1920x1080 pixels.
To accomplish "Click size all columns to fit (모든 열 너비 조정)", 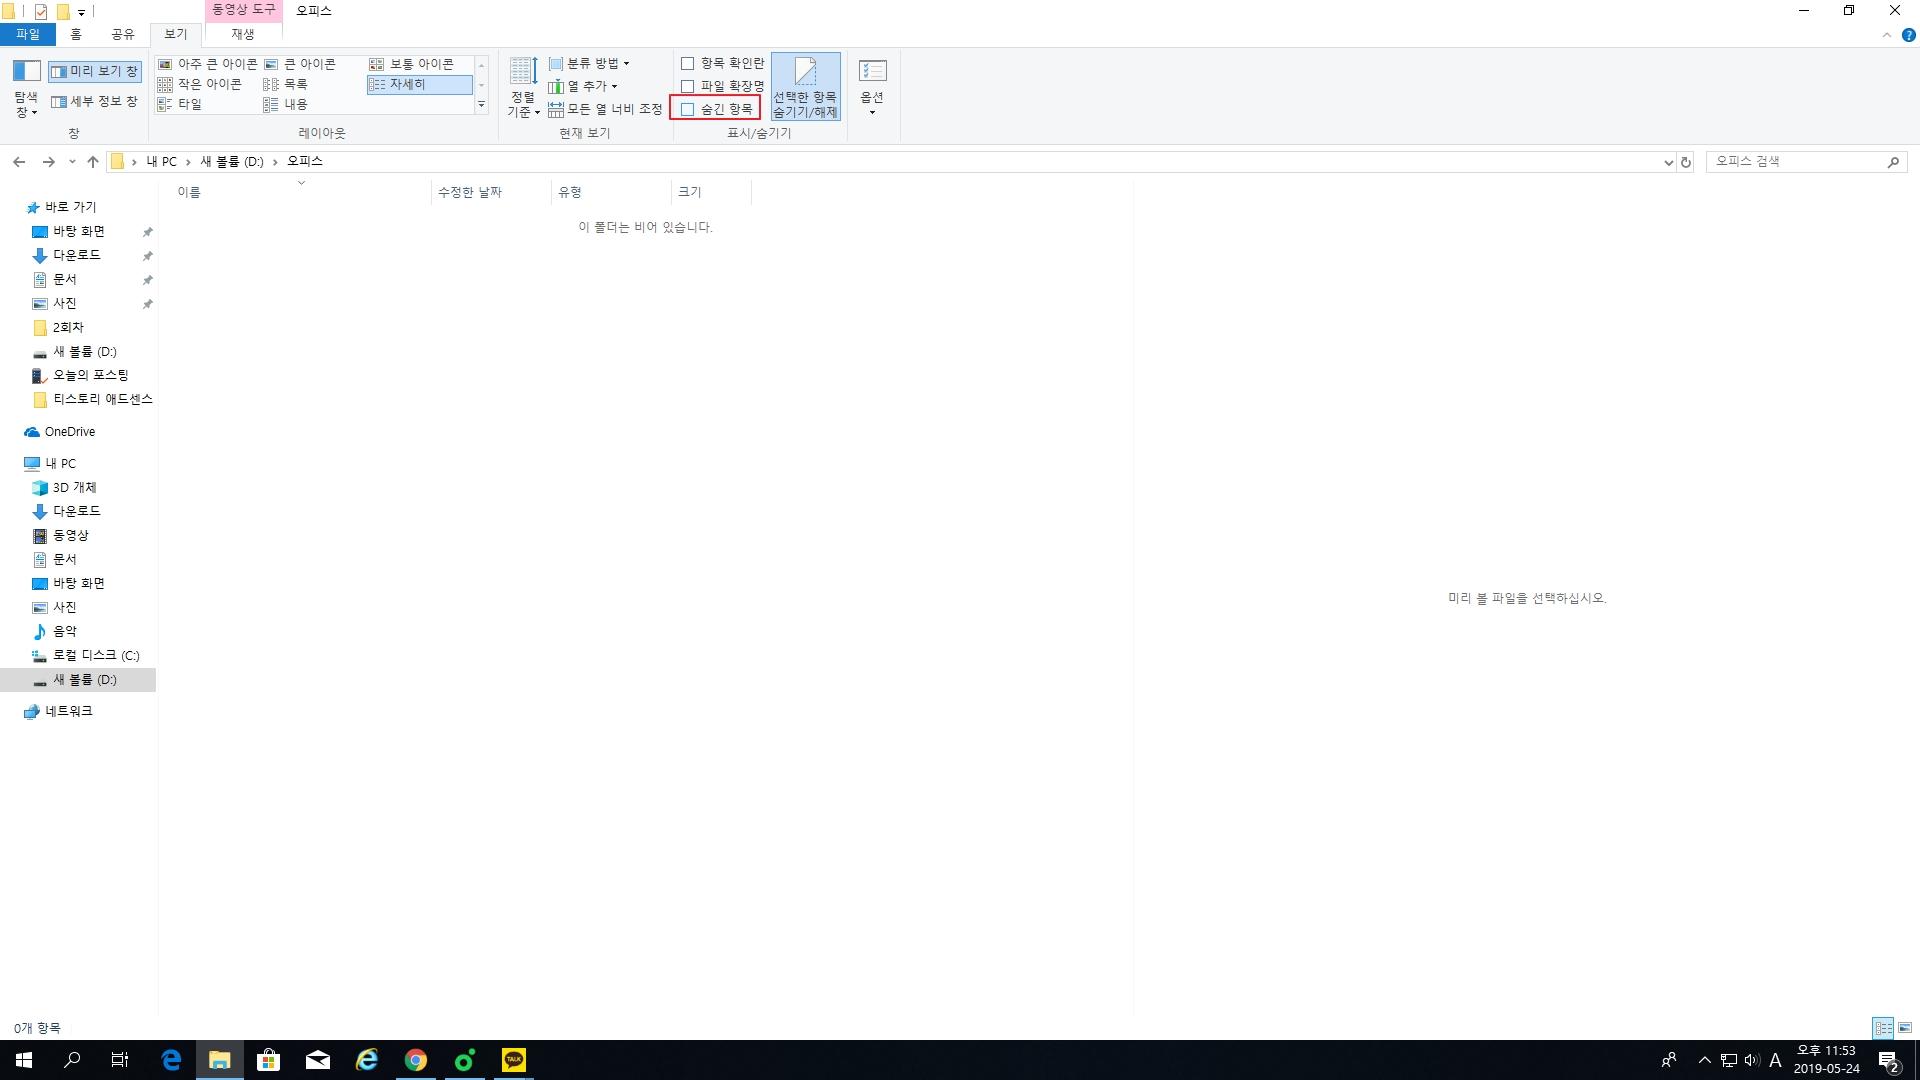I will [606, 109].
